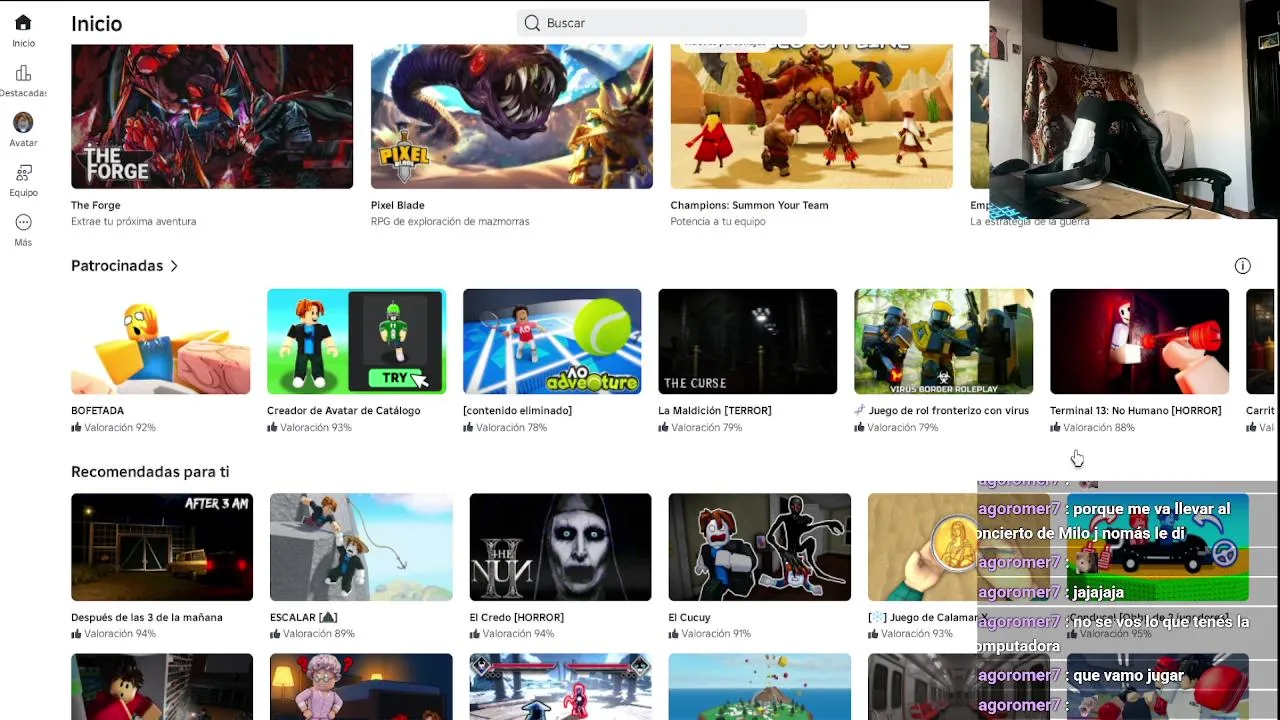Click the search magnifier icon
This screenshot has height=720, width=1280.
pos(532,23)
